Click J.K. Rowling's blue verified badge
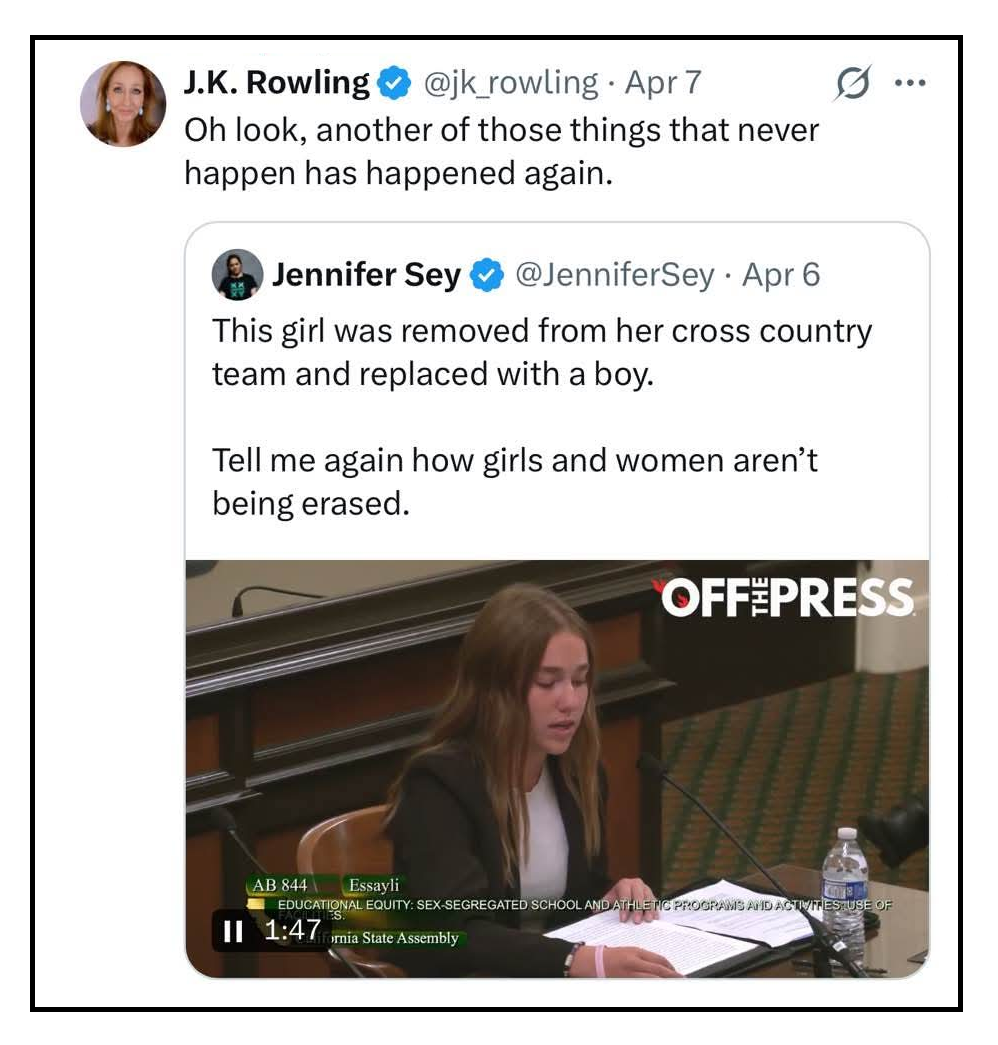Image resolution: width=998 pixels, height=1045 pixels. 396,84
